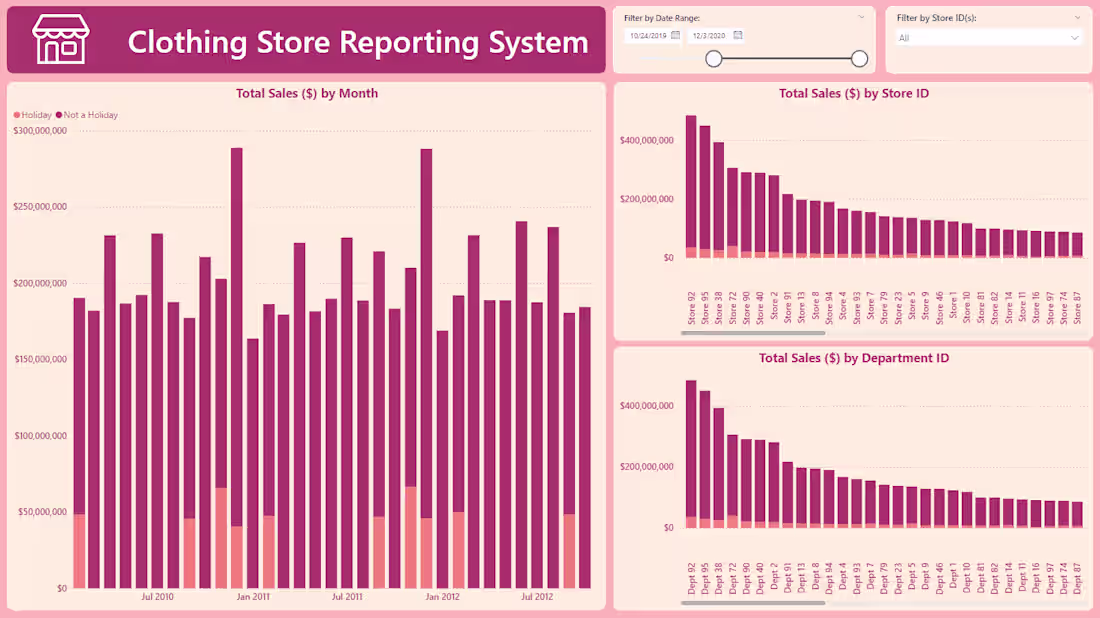This screenshot has height=618, width=1100.
Task: Click the right handle of the date range slider
Action: 859,58
